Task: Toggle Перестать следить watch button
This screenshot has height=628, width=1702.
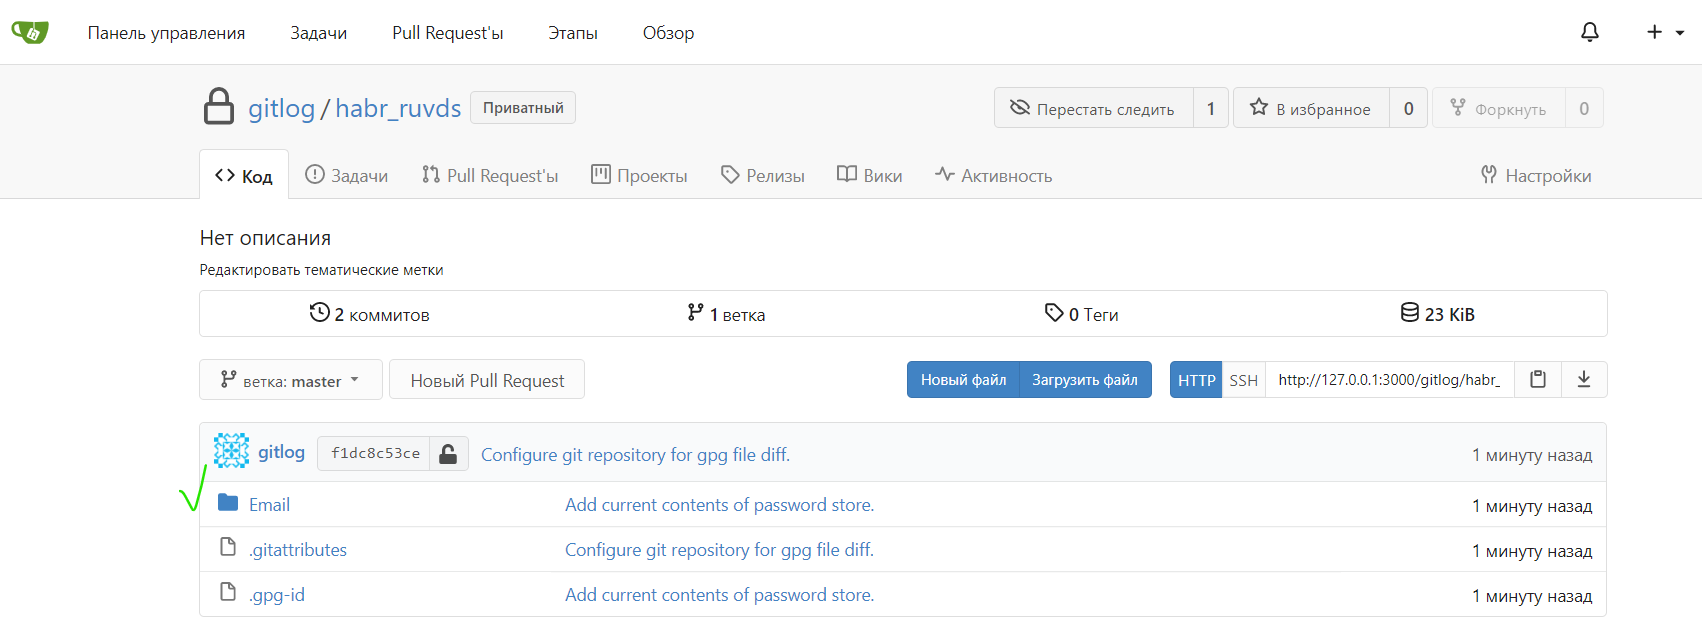Action: [x=1093, y=109]
